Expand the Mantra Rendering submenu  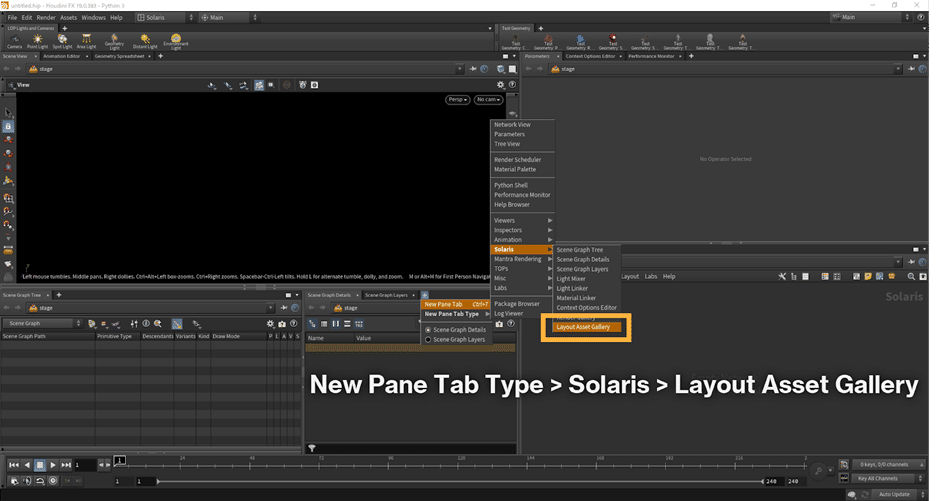522,259
